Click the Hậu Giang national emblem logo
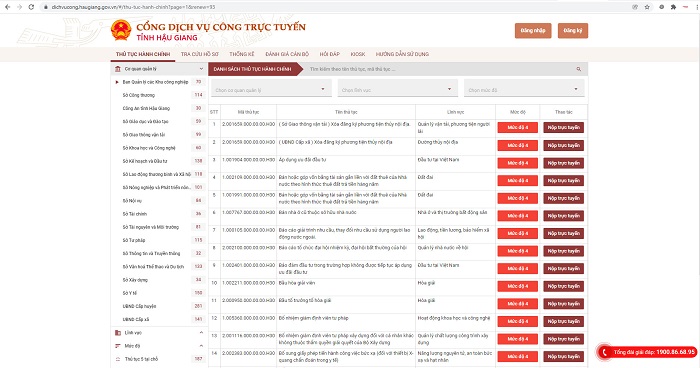This screenshot has height=368, width=700. pos(121,30)
